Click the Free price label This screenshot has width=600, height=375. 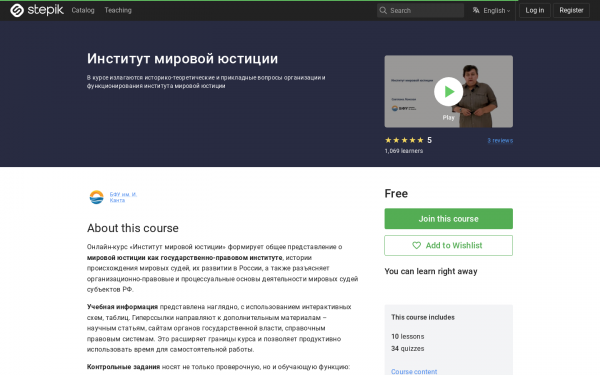[x=396, y=194]
